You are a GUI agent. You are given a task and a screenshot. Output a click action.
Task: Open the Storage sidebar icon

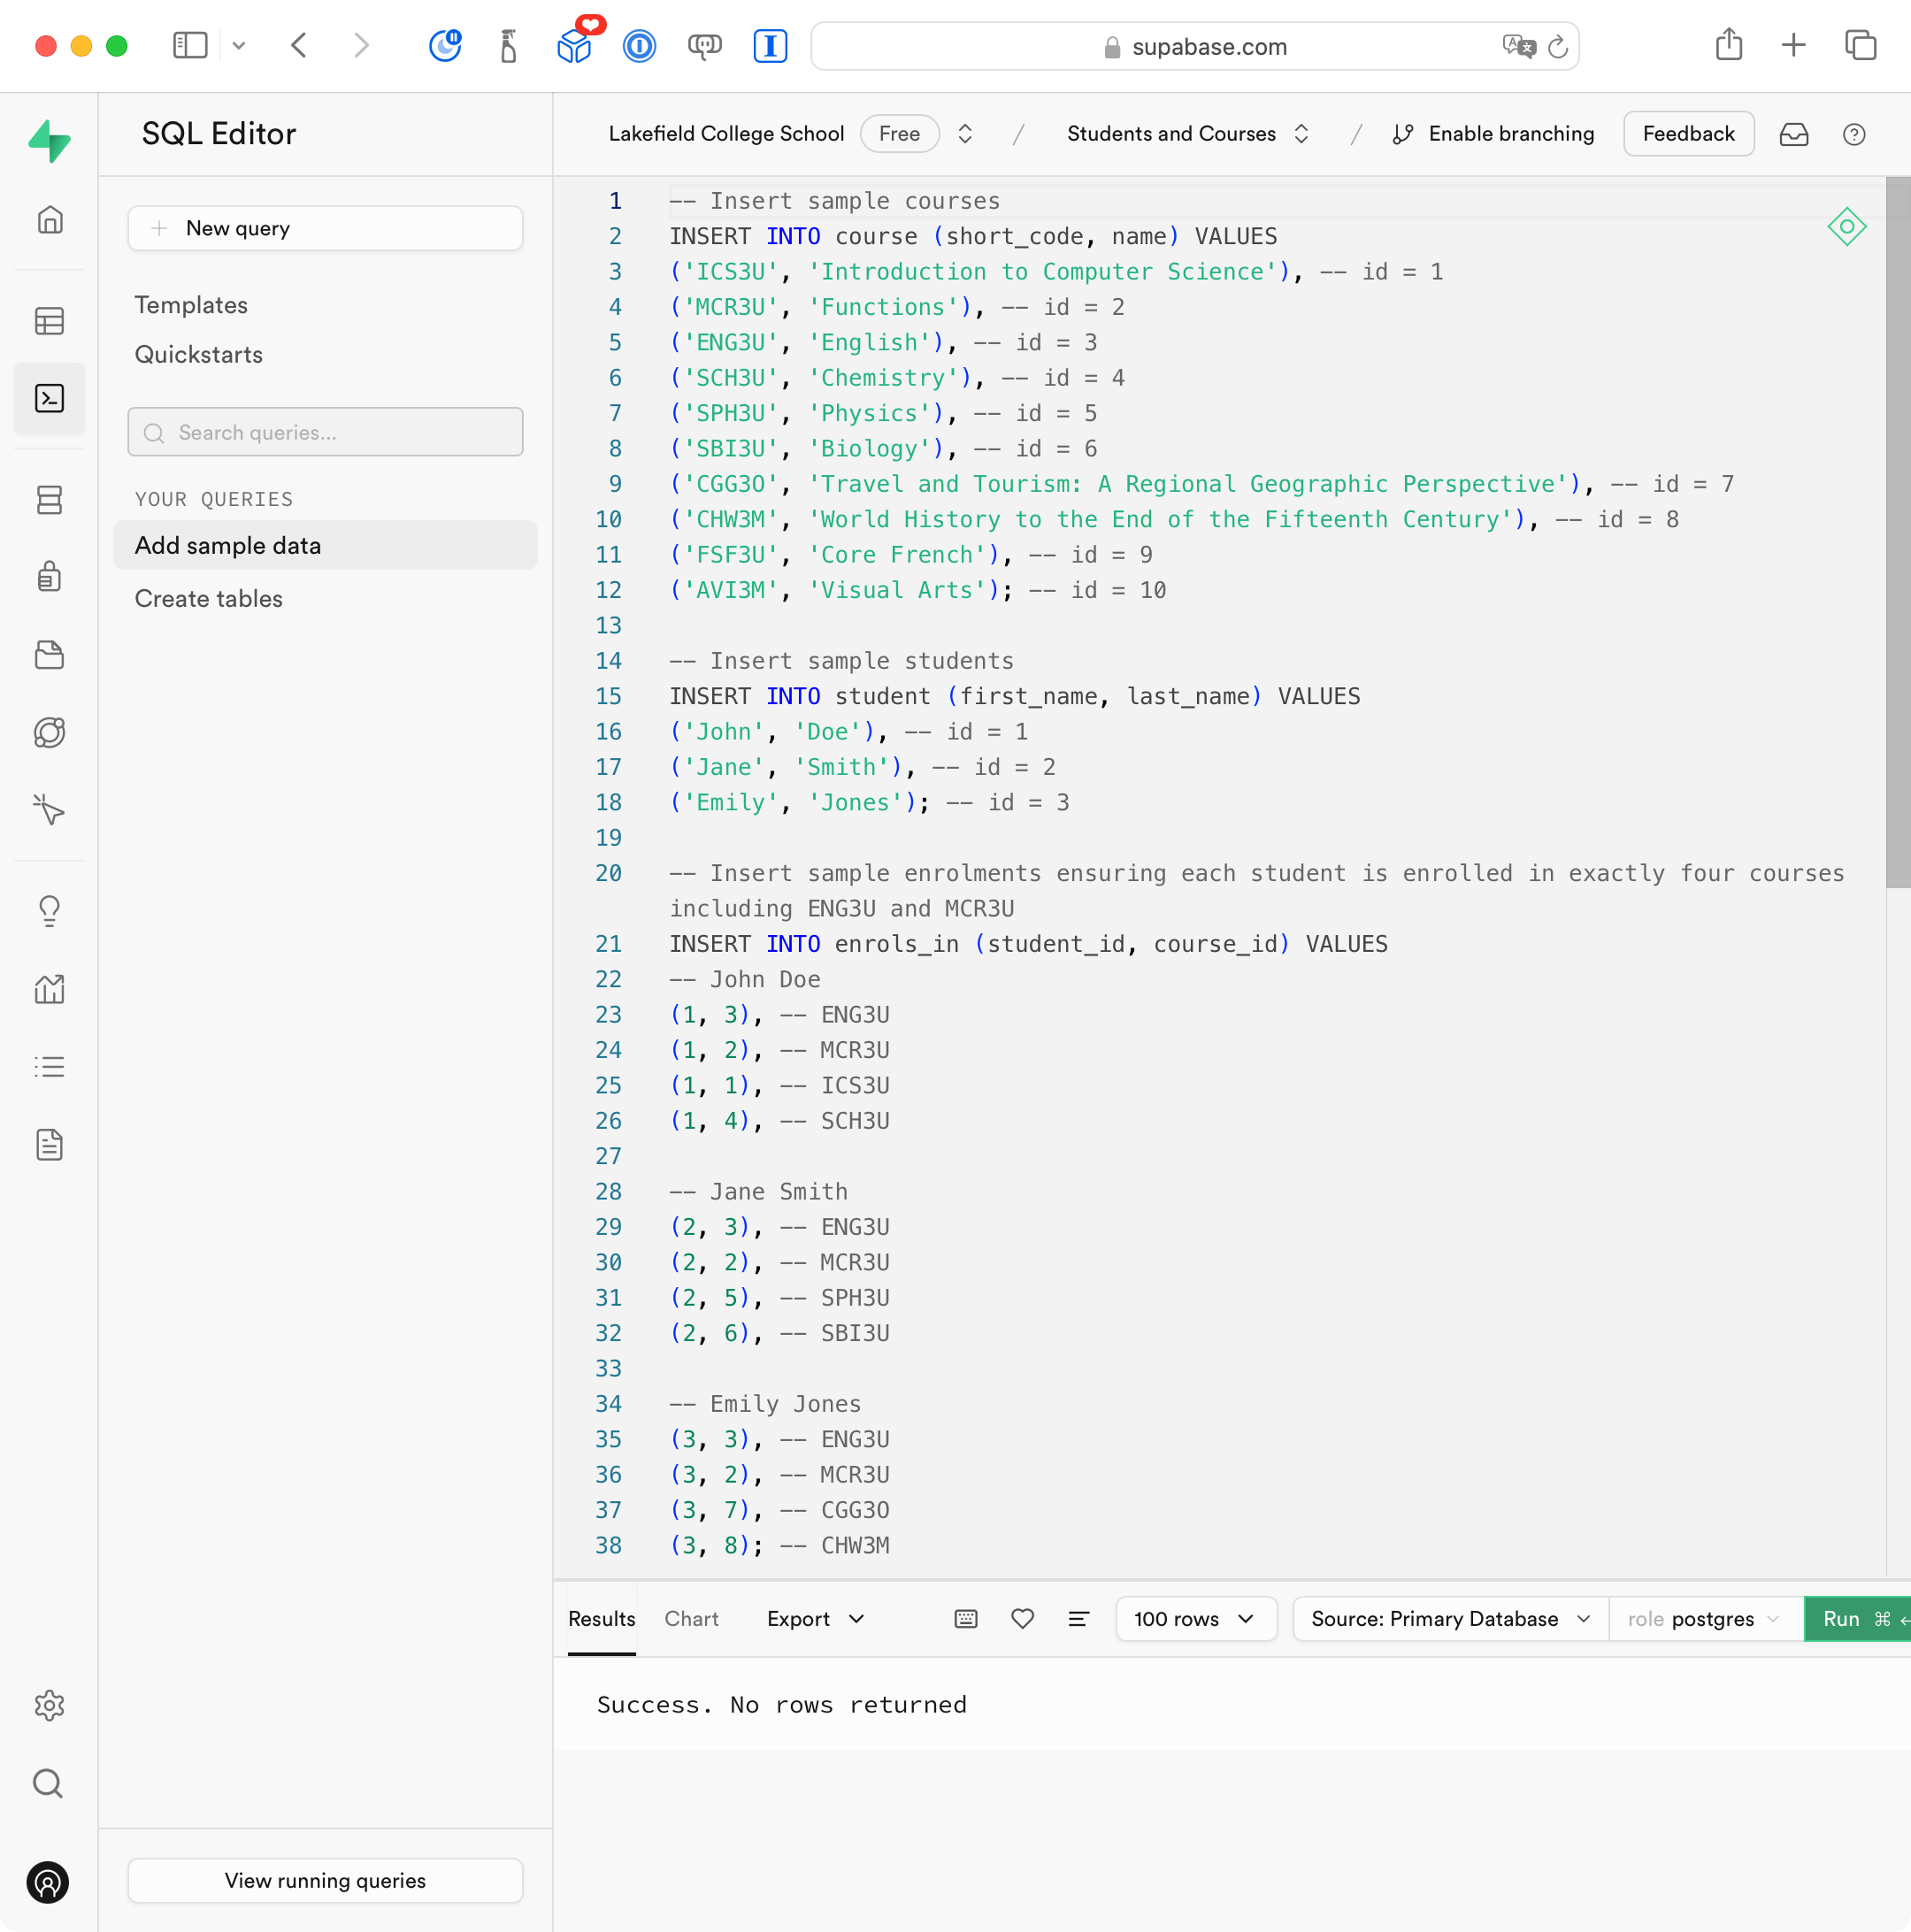(x=49, y=655)
